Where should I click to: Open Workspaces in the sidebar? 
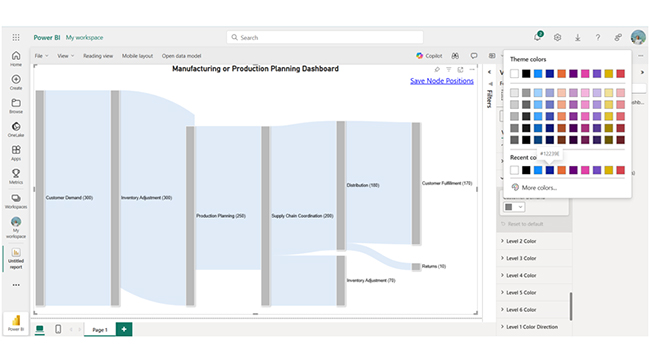tap(16, 201)
